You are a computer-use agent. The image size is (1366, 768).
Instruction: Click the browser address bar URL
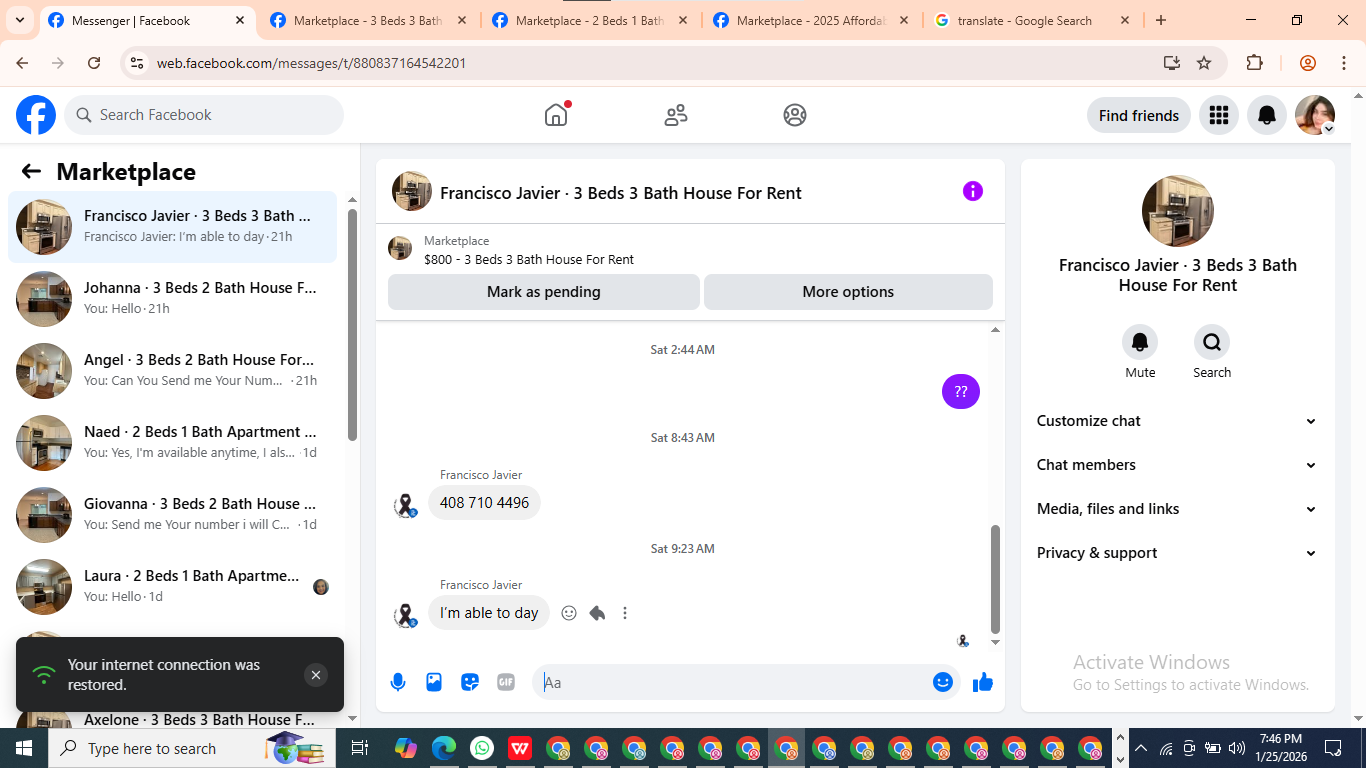311,63
